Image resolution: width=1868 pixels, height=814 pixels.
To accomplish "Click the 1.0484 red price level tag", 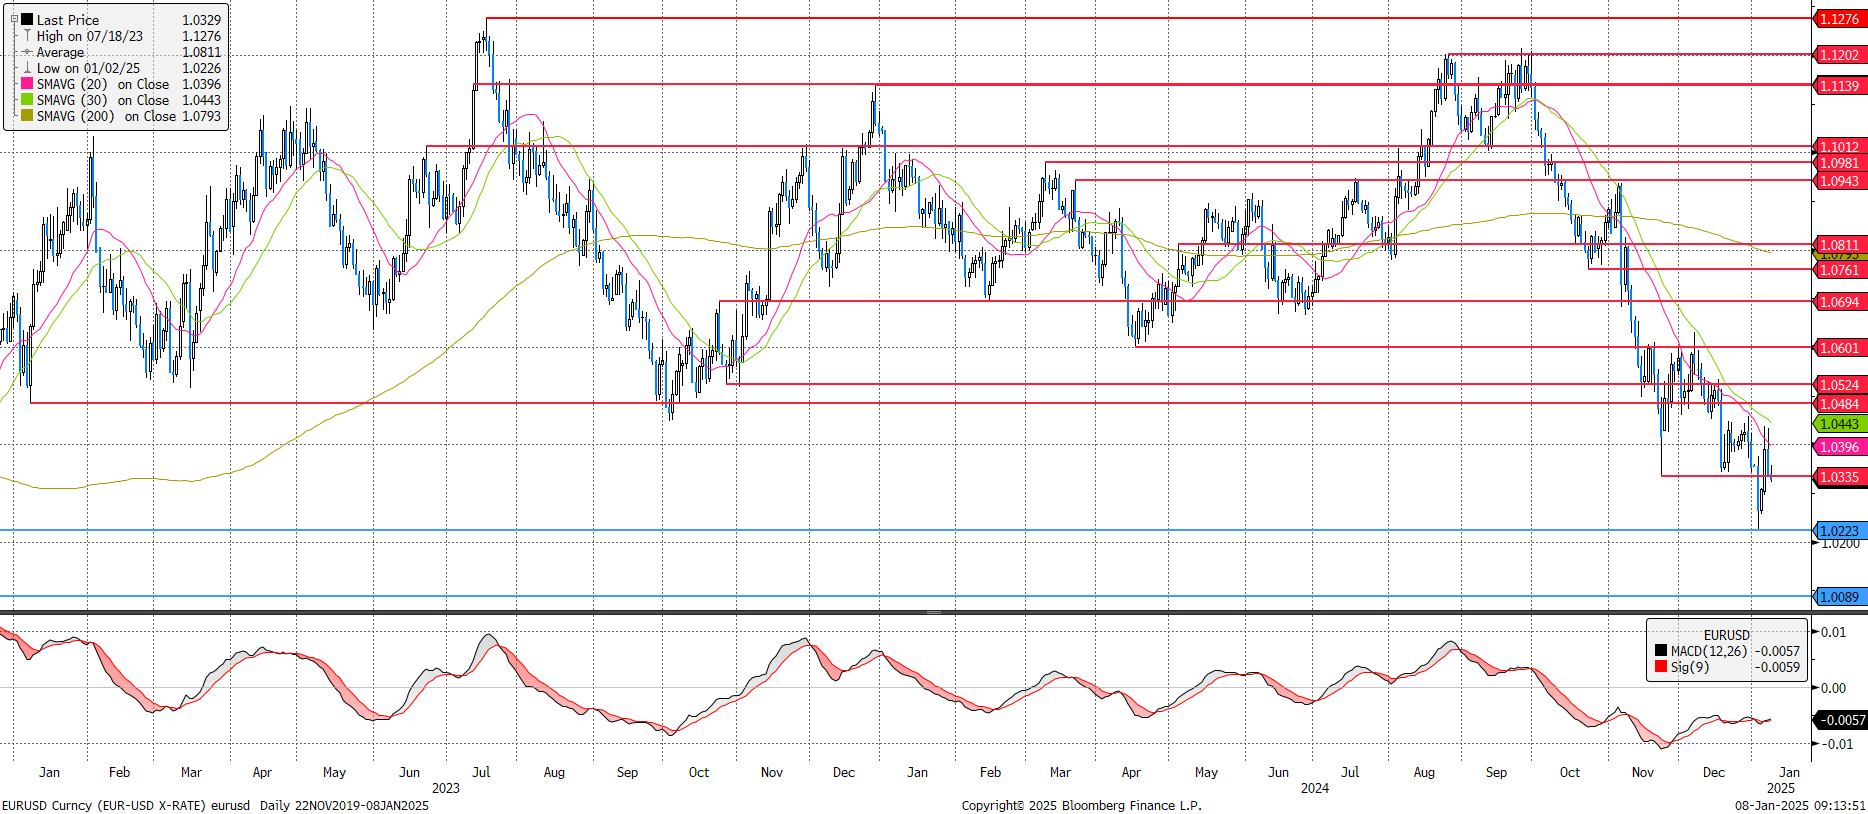I will pyautogui.click(x=1839, y=404).
